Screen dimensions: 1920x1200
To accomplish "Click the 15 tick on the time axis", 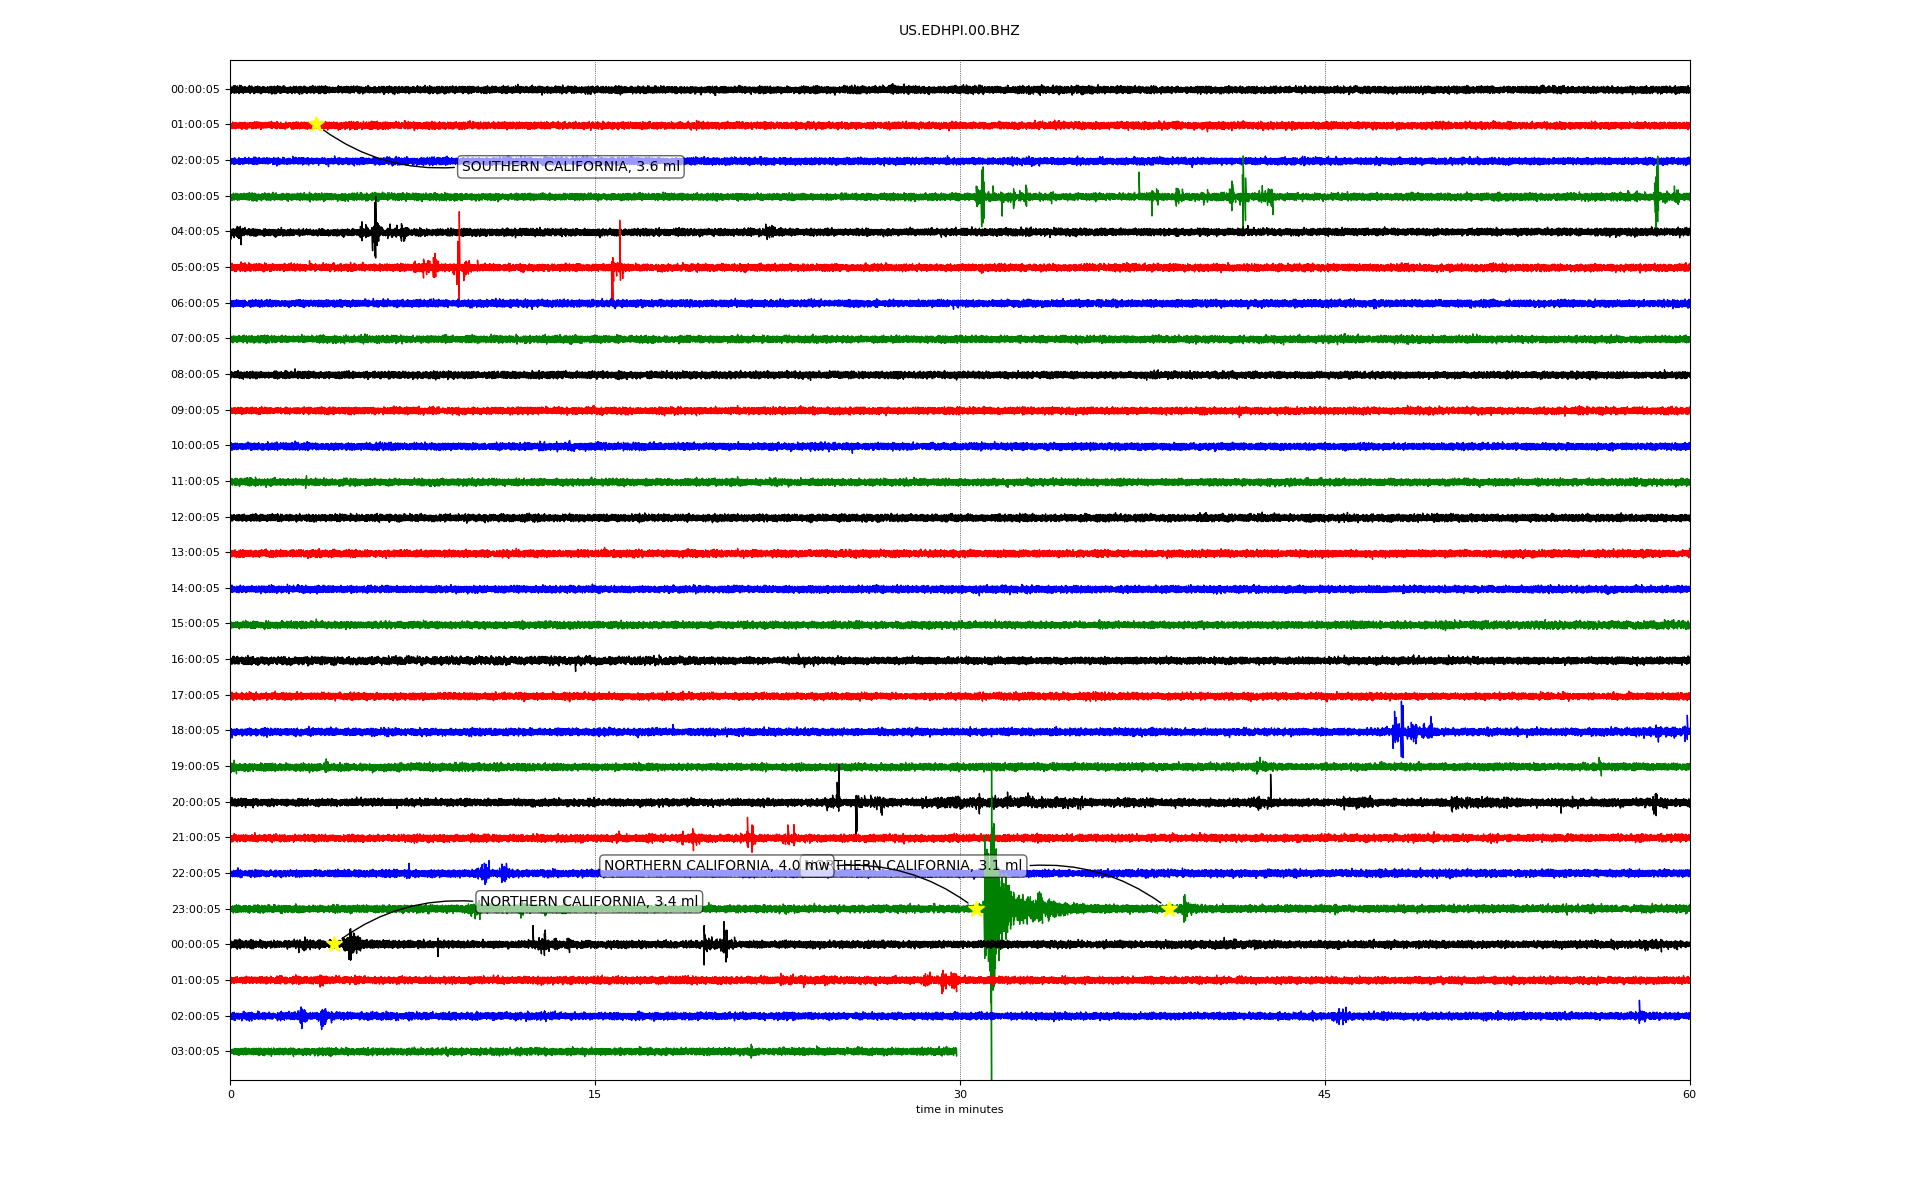I will pos(595,1094).
